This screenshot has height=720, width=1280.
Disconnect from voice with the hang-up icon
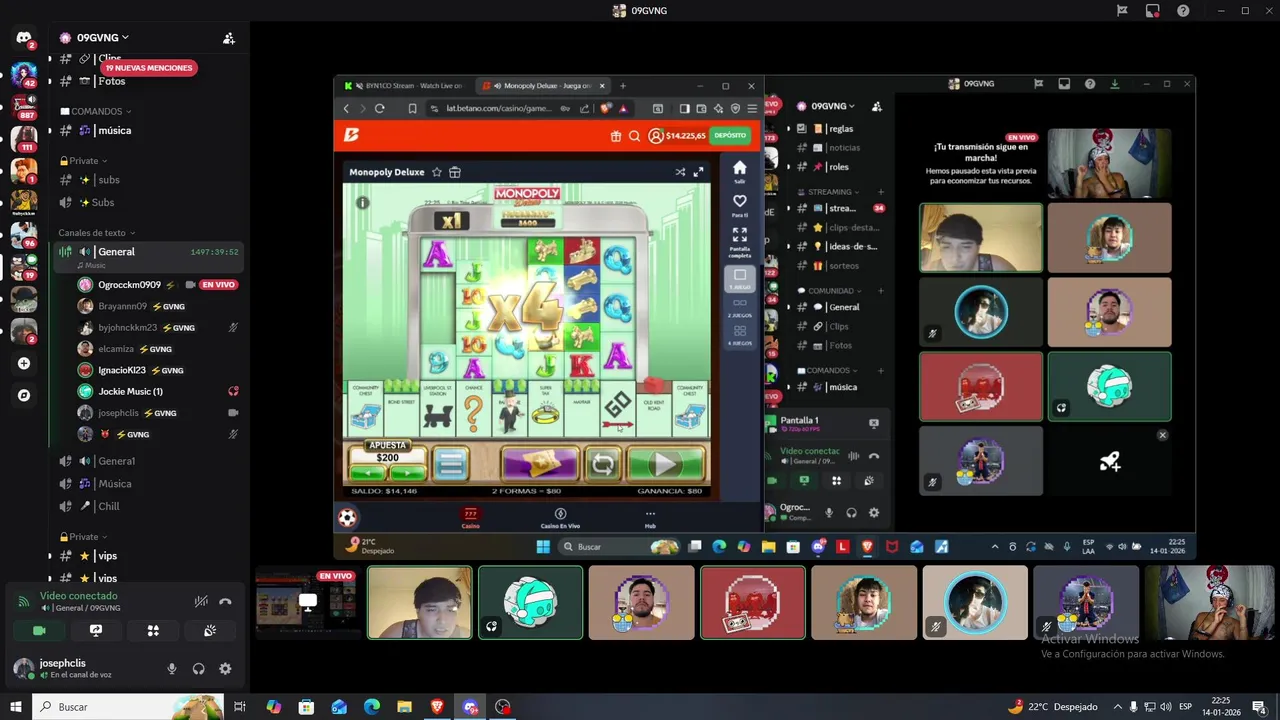tap(225, 601)
